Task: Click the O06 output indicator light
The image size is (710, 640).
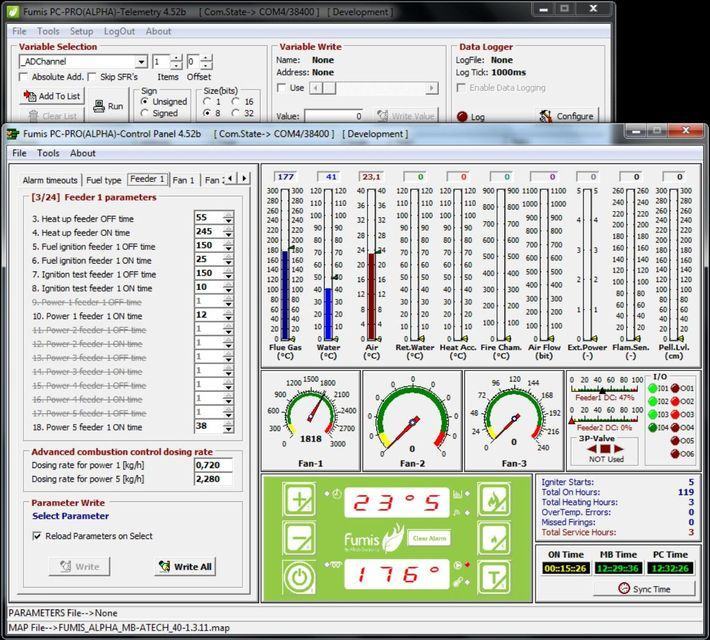Action: [x=675, y=453]
